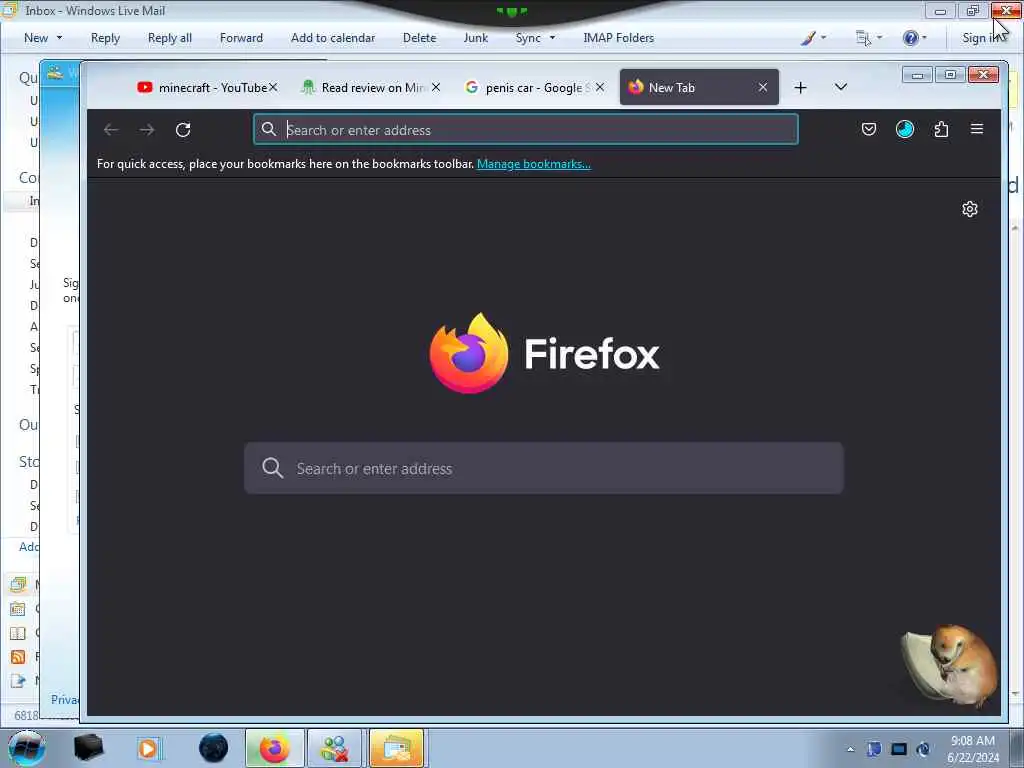This screenshot has height=768, width=1024.
Task: Close the minecraft - YouTube tab
Action: pos(273,87)
